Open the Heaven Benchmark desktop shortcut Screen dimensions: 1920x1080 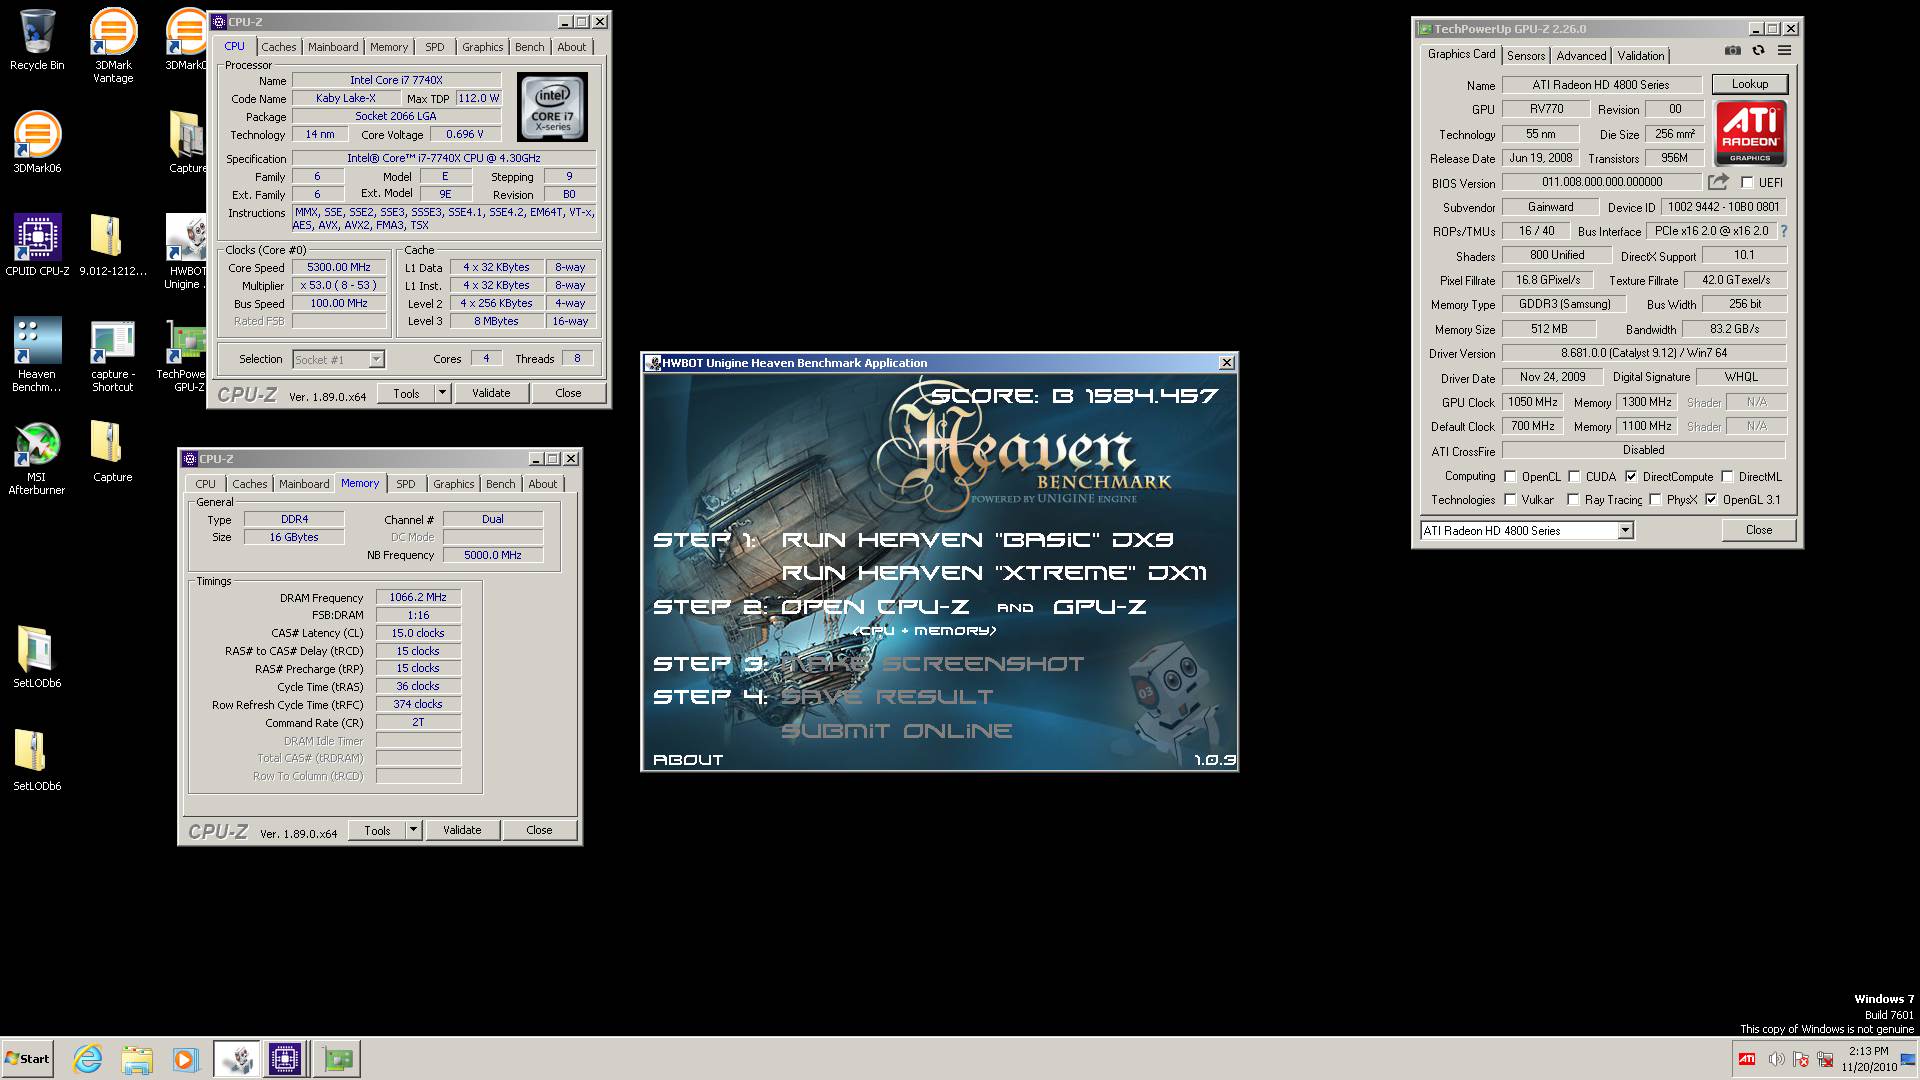pos(37,354)
